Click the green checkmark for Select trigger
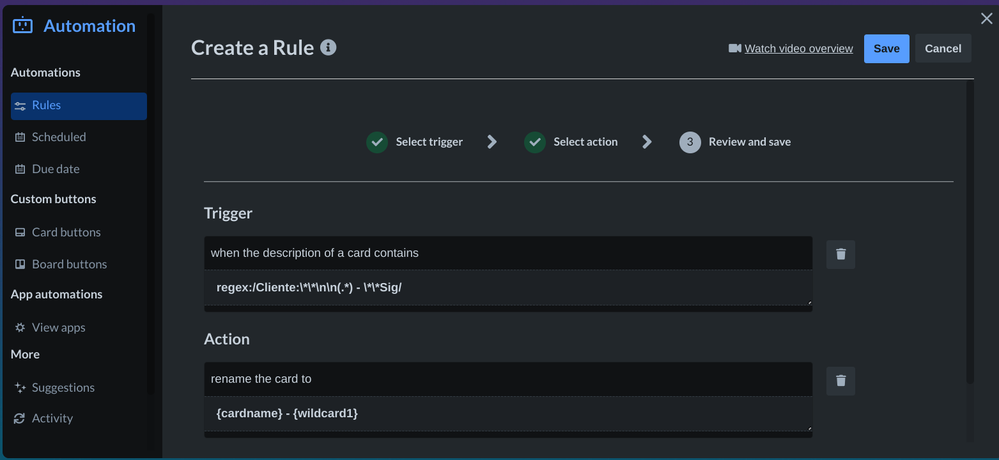This screenshot has width=999, height=460. pyautogui.click(x=377, y=142)
